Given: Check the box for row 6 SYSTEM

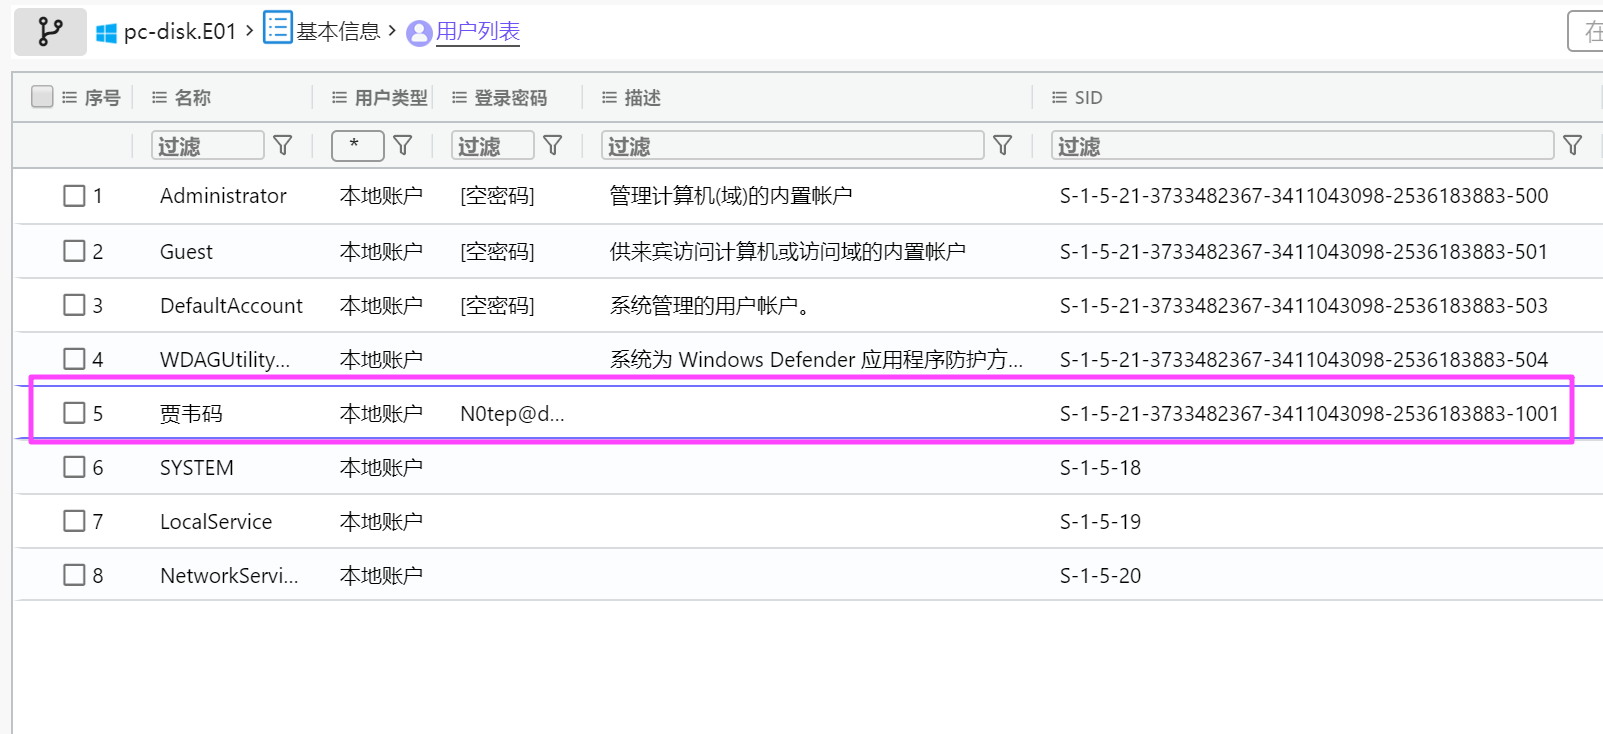Looking at the screenshot, I should click(74, 467).
